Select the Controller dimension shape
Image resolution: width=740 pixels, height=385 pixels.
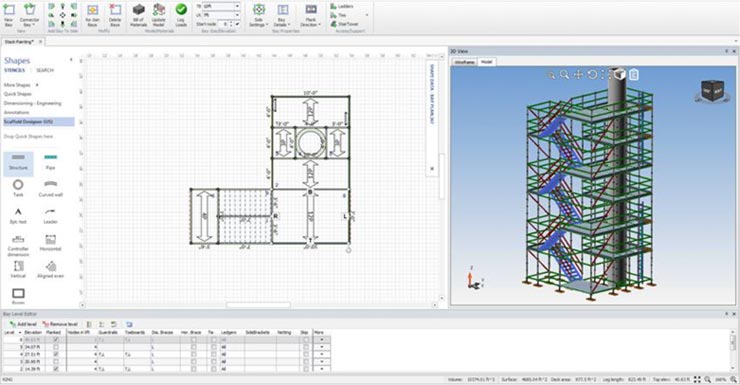tap(18, 245)
